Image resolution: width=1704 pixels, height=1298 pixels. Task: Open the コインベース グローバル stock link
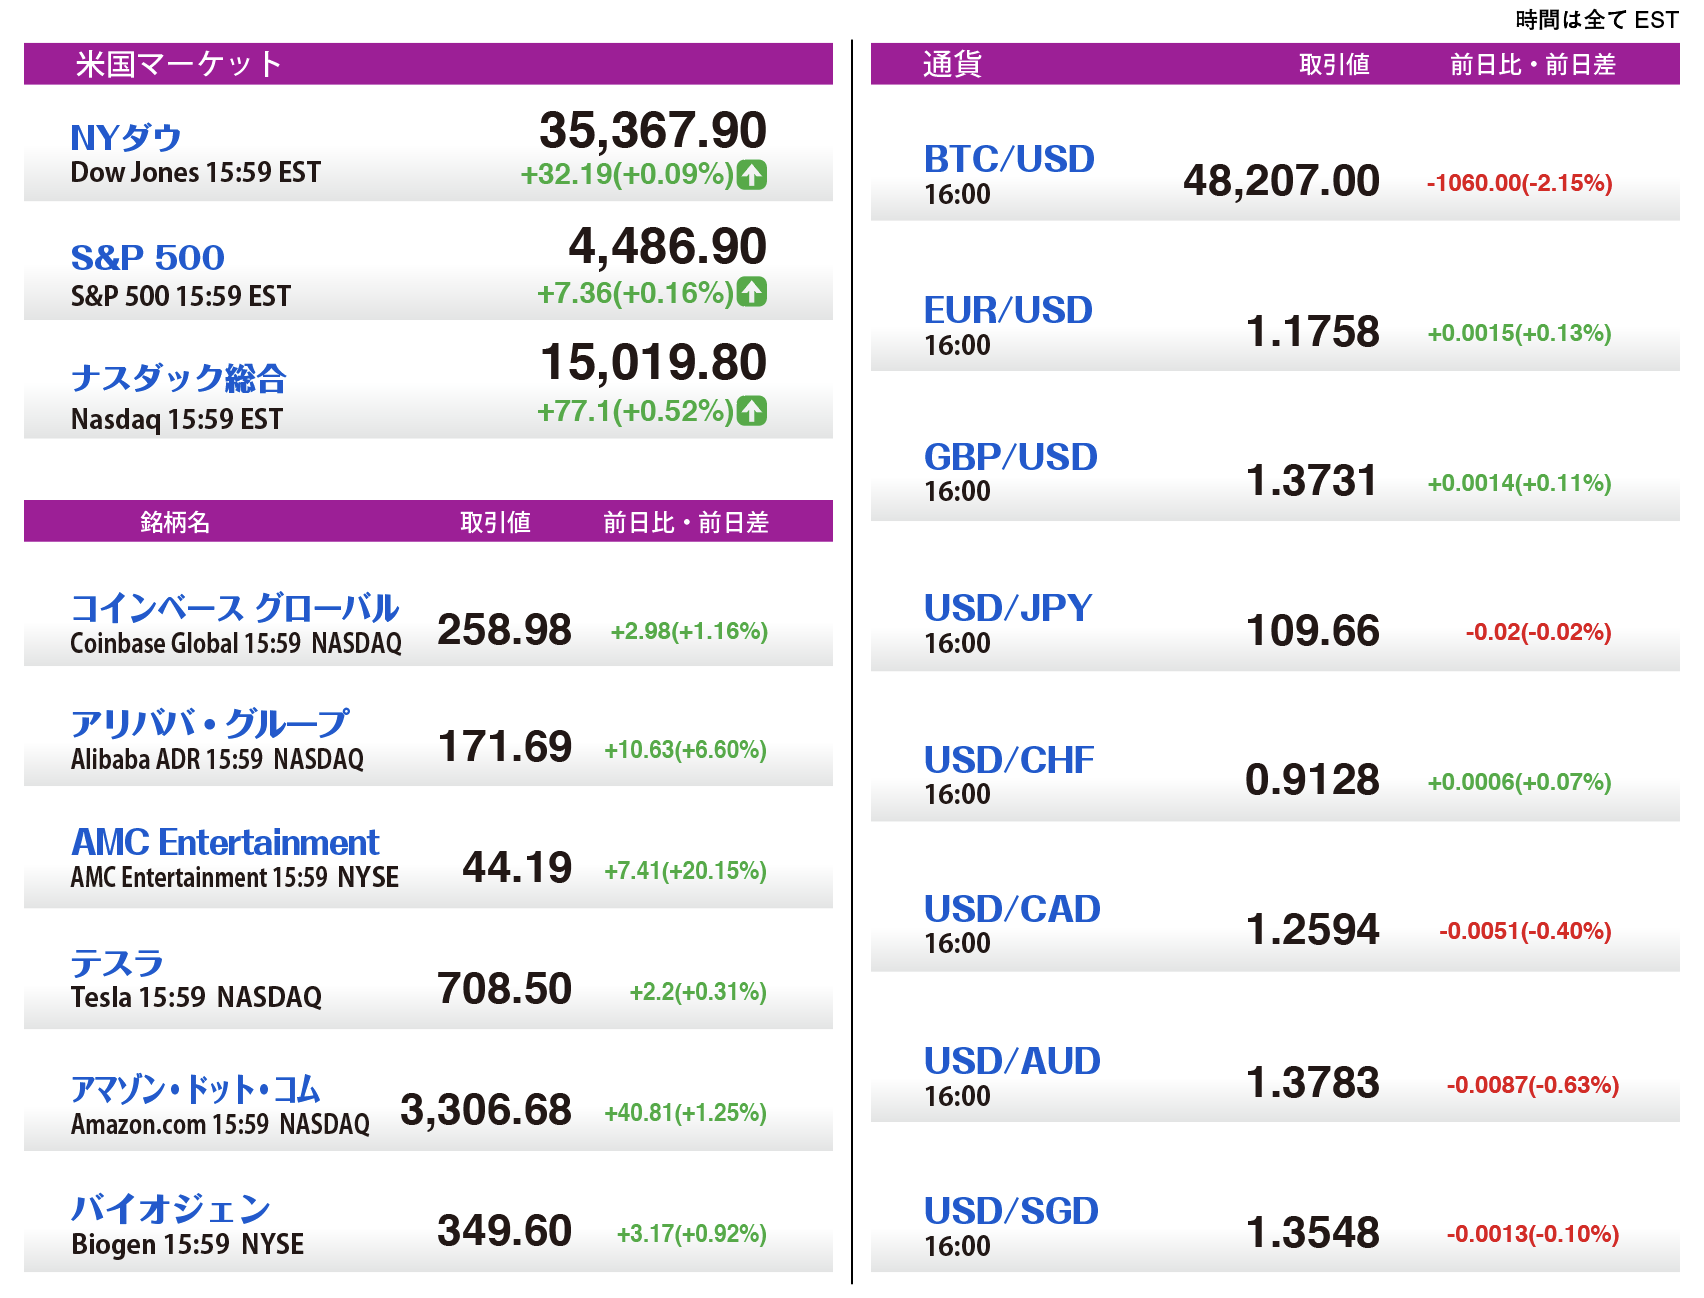click(x=235, y=608)
